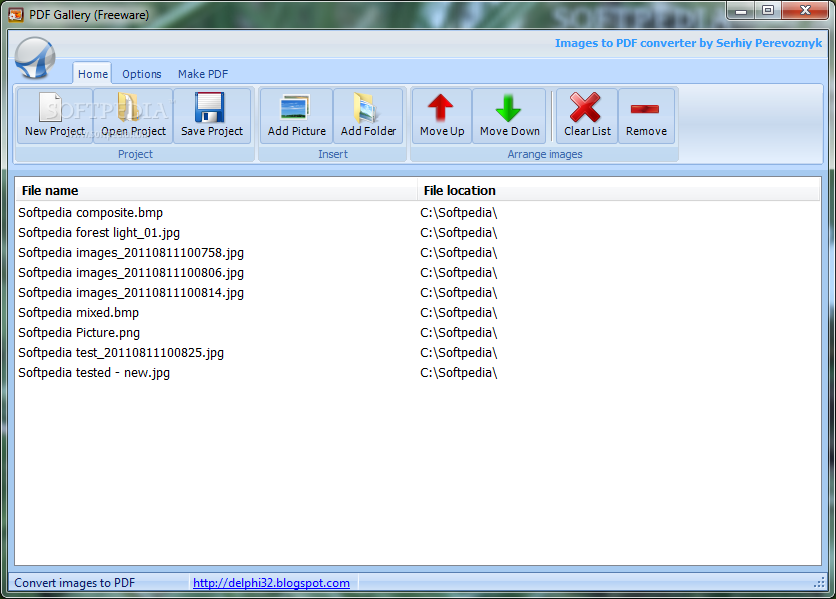This screenshot has width=836, height=599.
Task: Open a project with Open Project
Action: pyautogui.click(x=133, y=116)
